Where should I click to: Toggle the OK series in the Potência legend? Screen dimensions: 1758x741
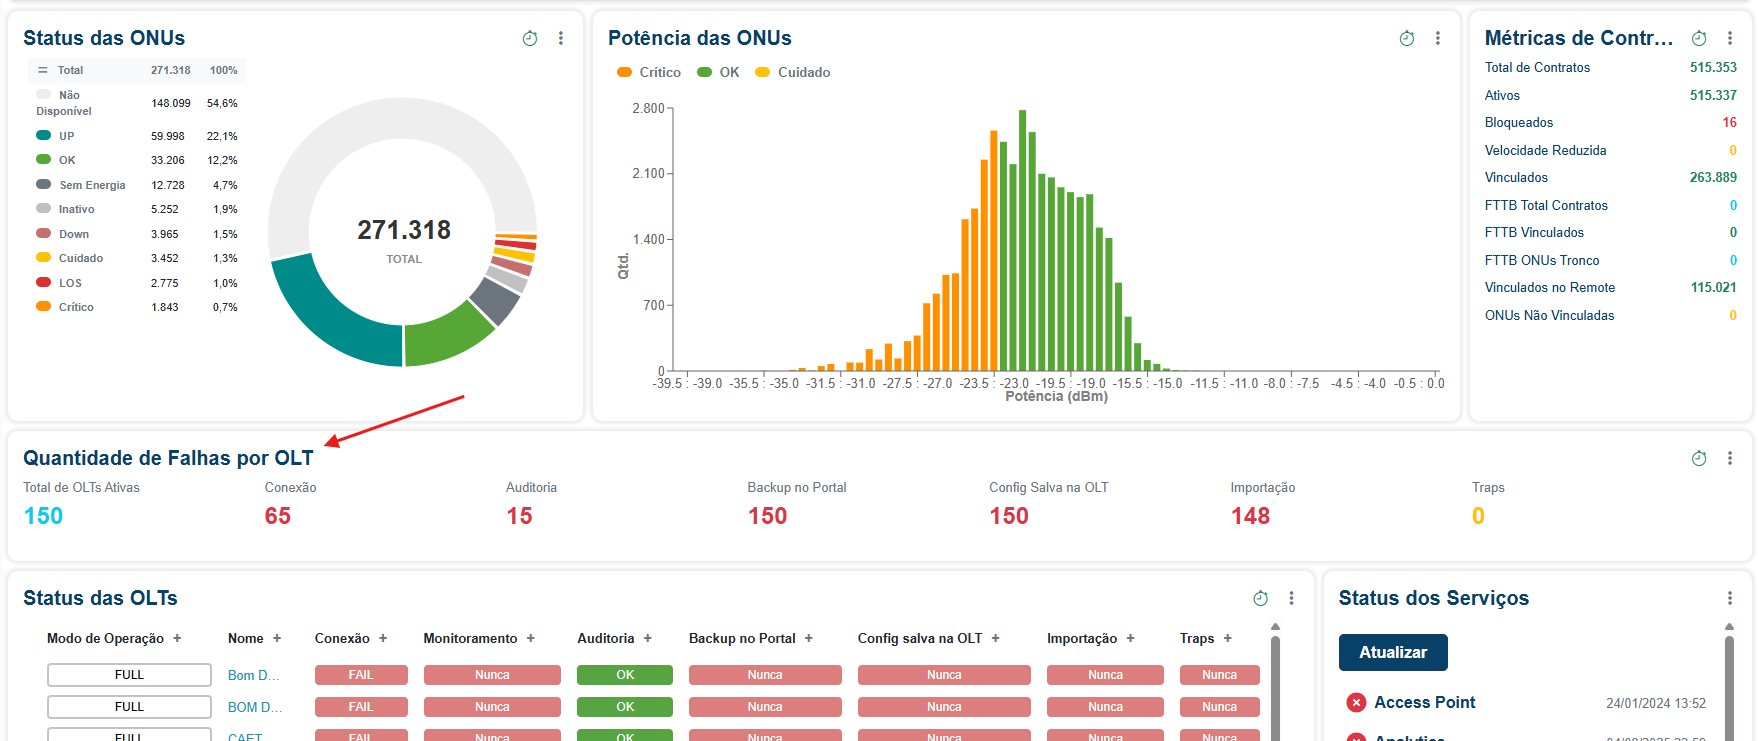[718, 72]
